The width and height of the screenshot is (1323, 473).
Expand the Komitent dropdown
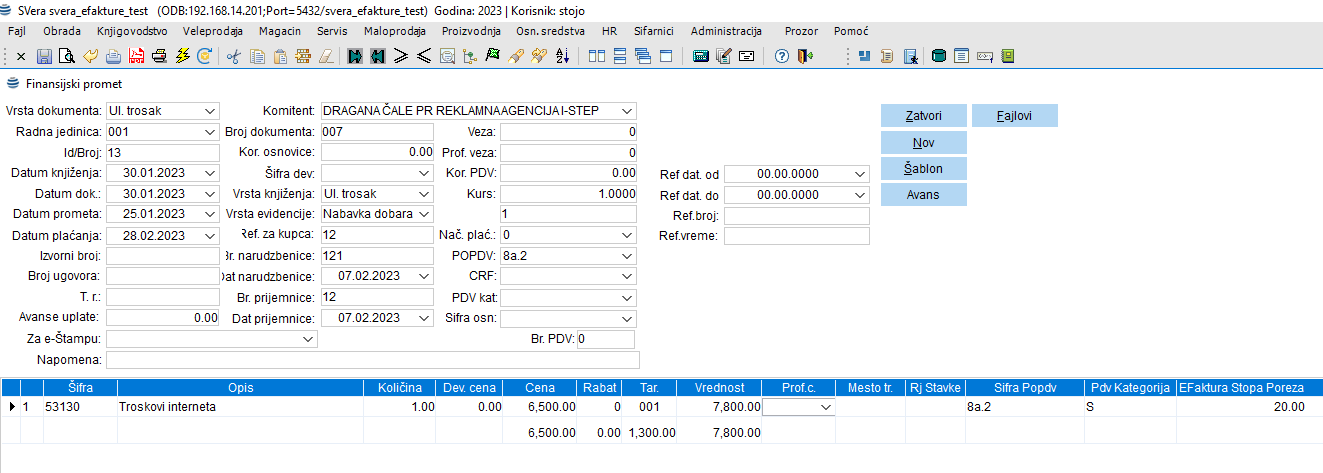point(626,110)
